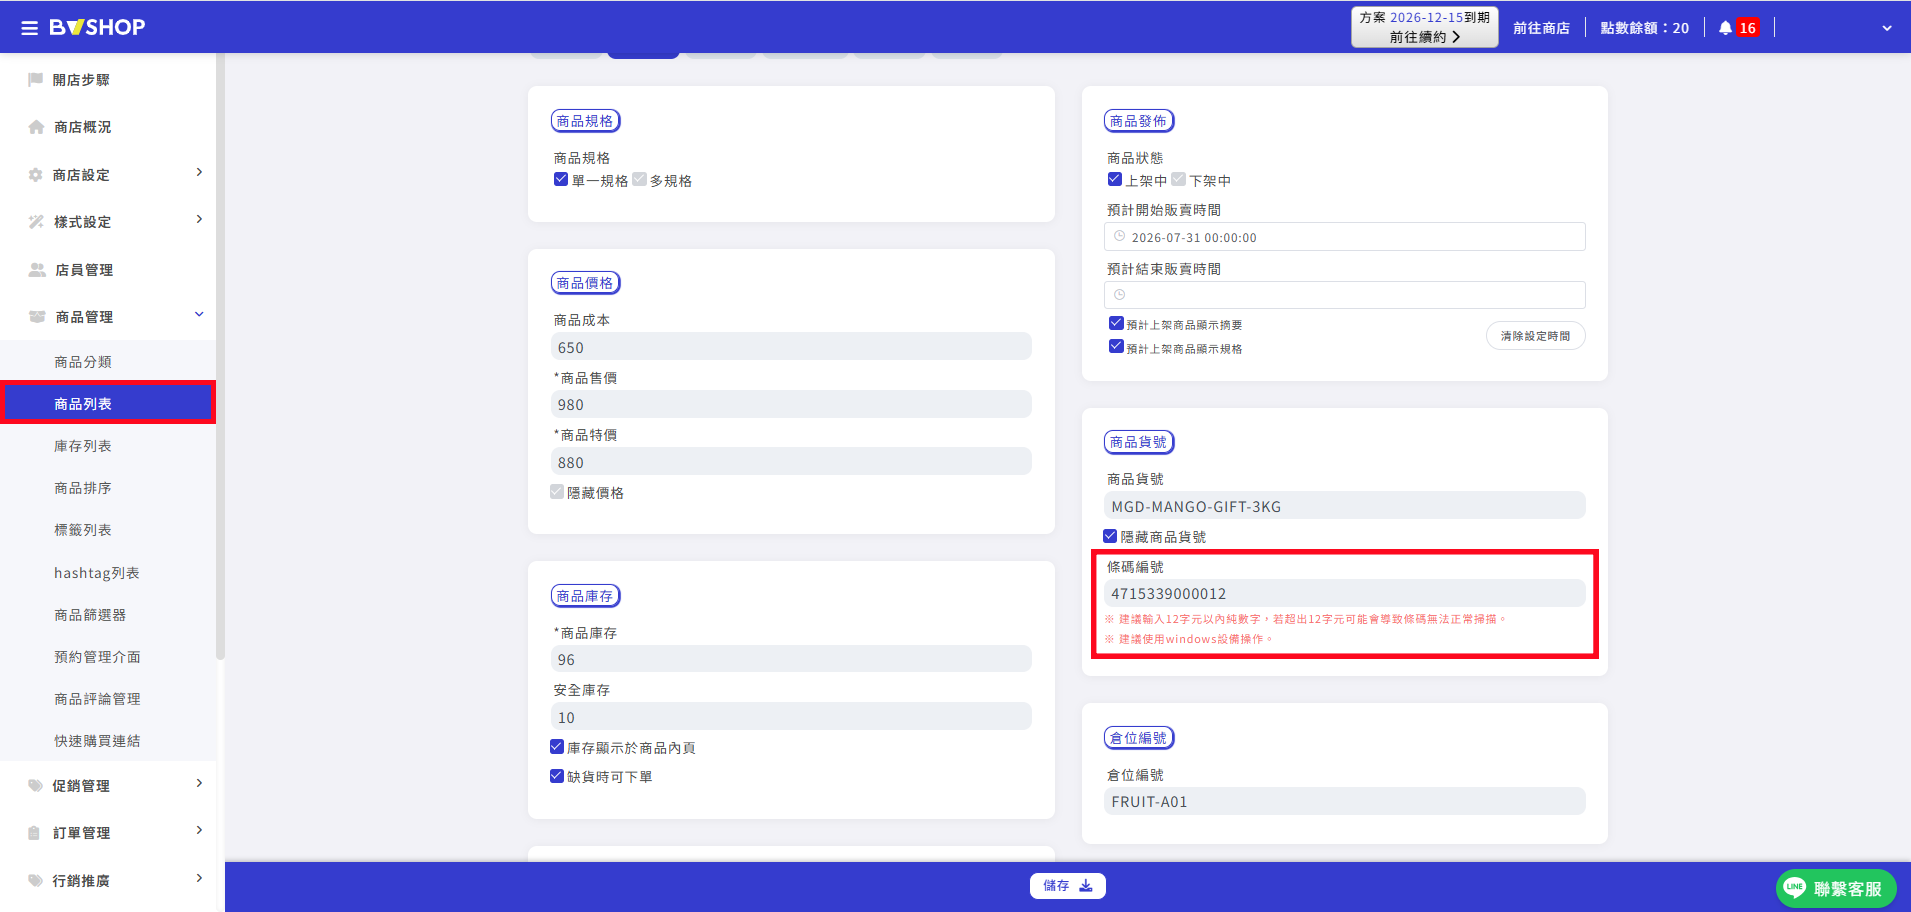Click the staff icon beside 店員管理

37,270
